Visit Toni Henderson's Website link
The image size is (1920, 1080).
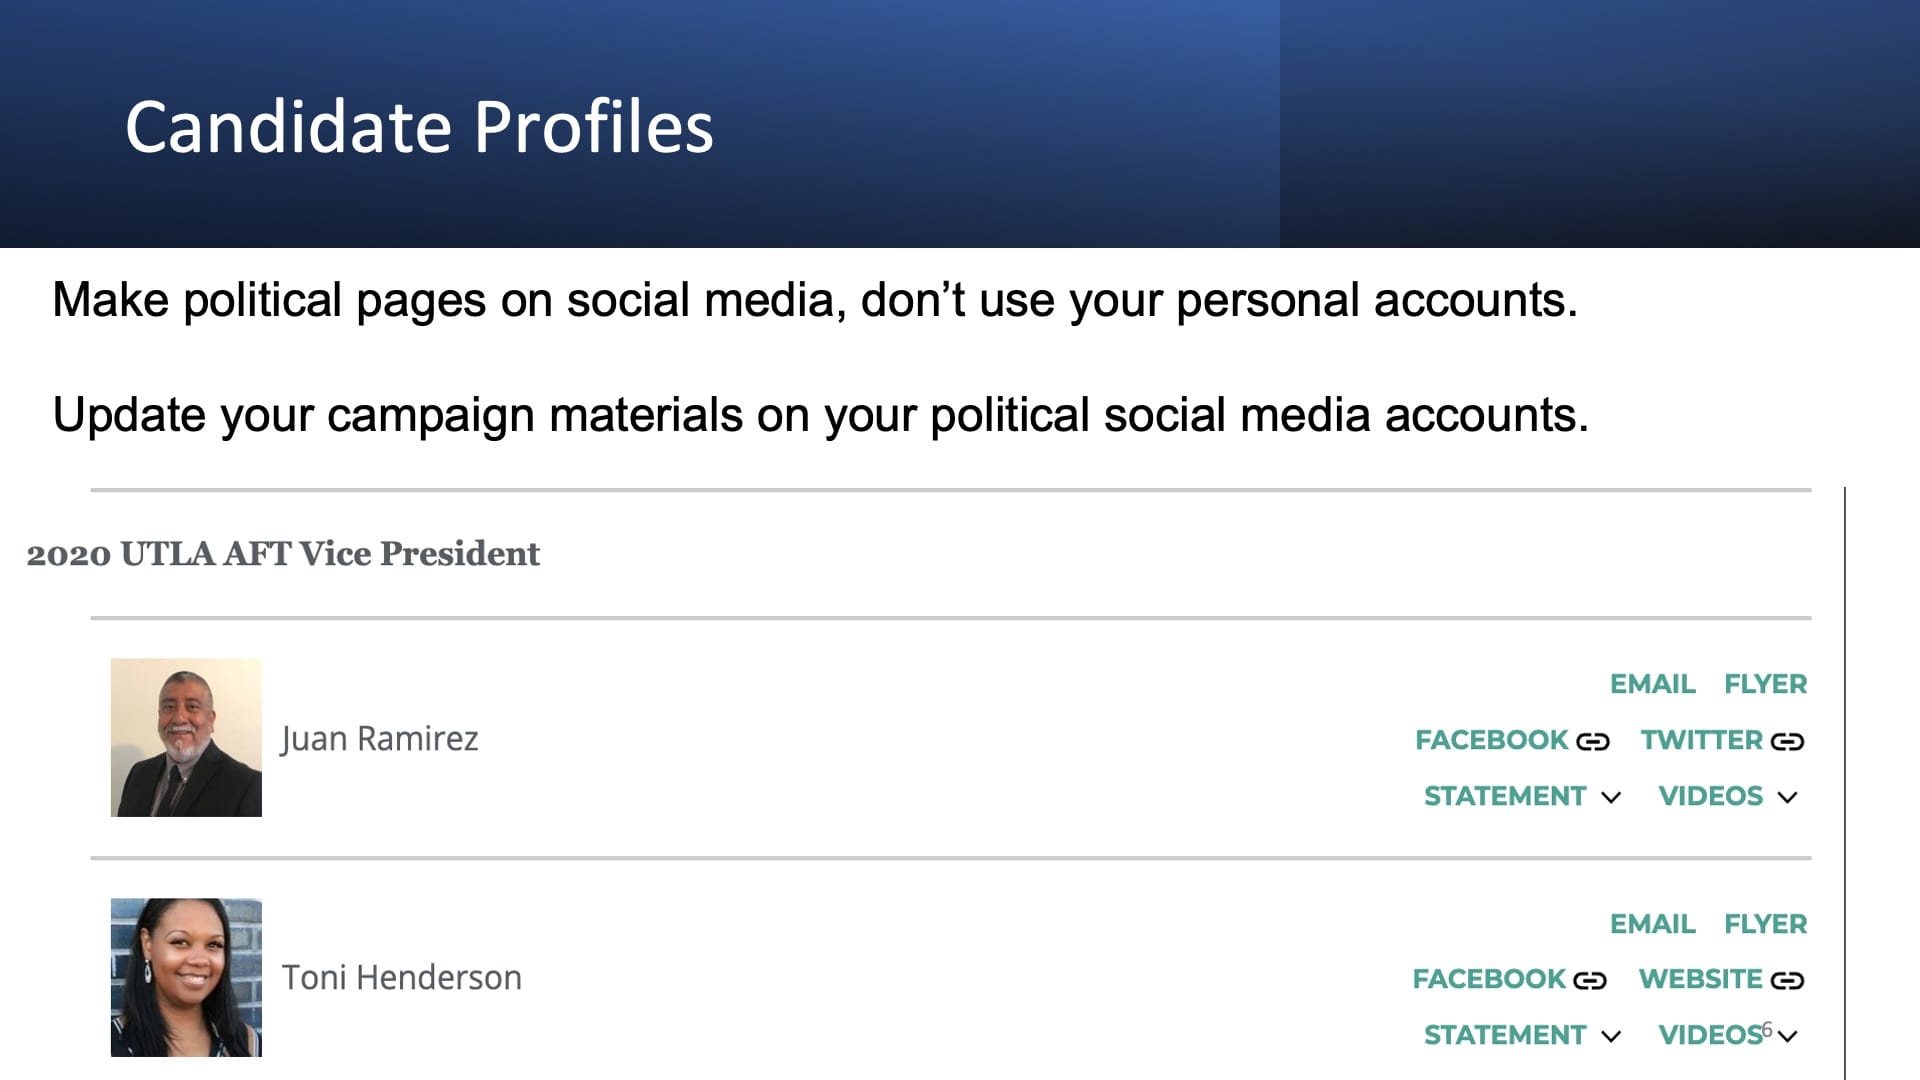click(1700, 979)
